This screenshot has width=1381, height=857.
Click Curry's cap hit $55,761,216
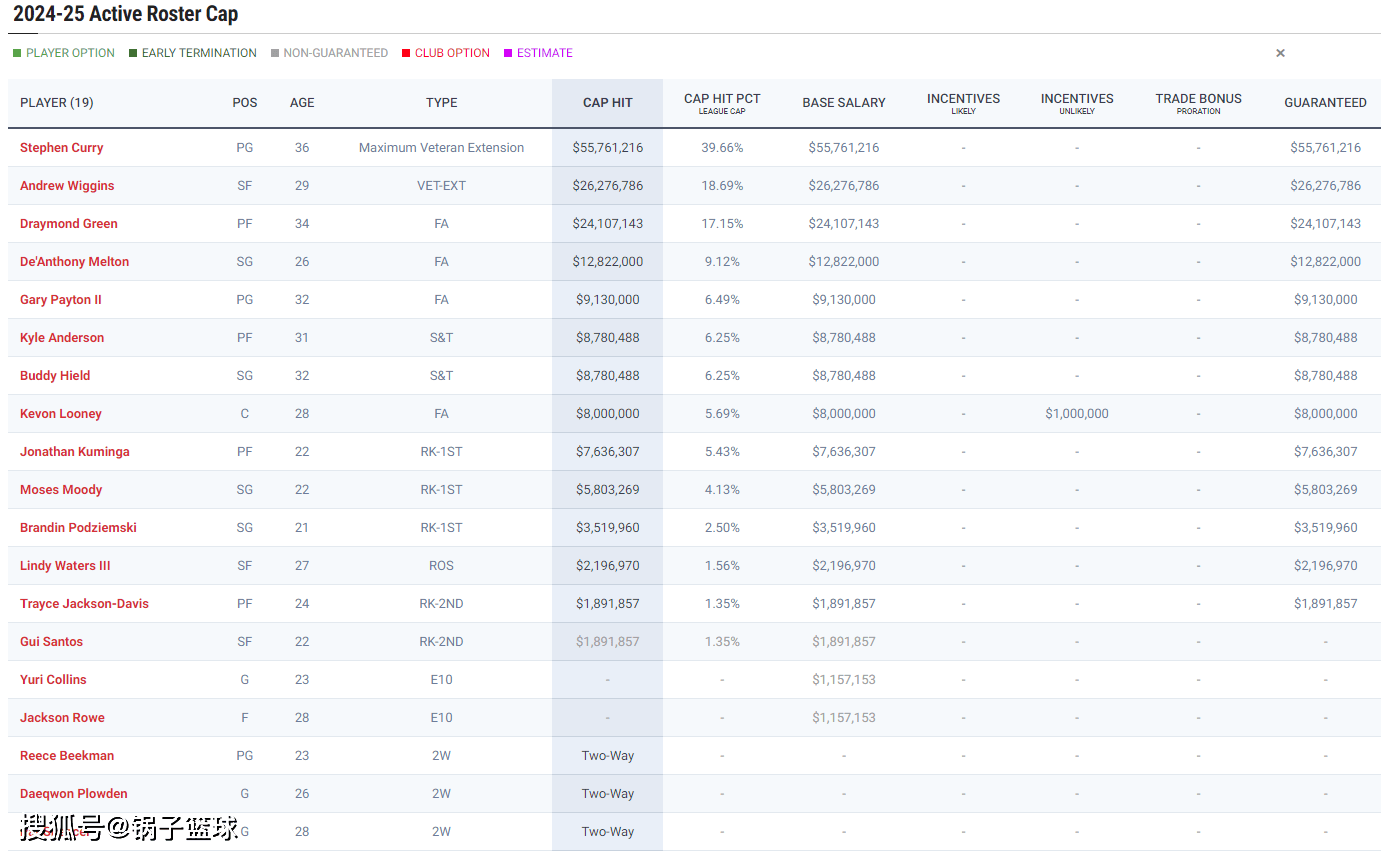coord(608,147)
